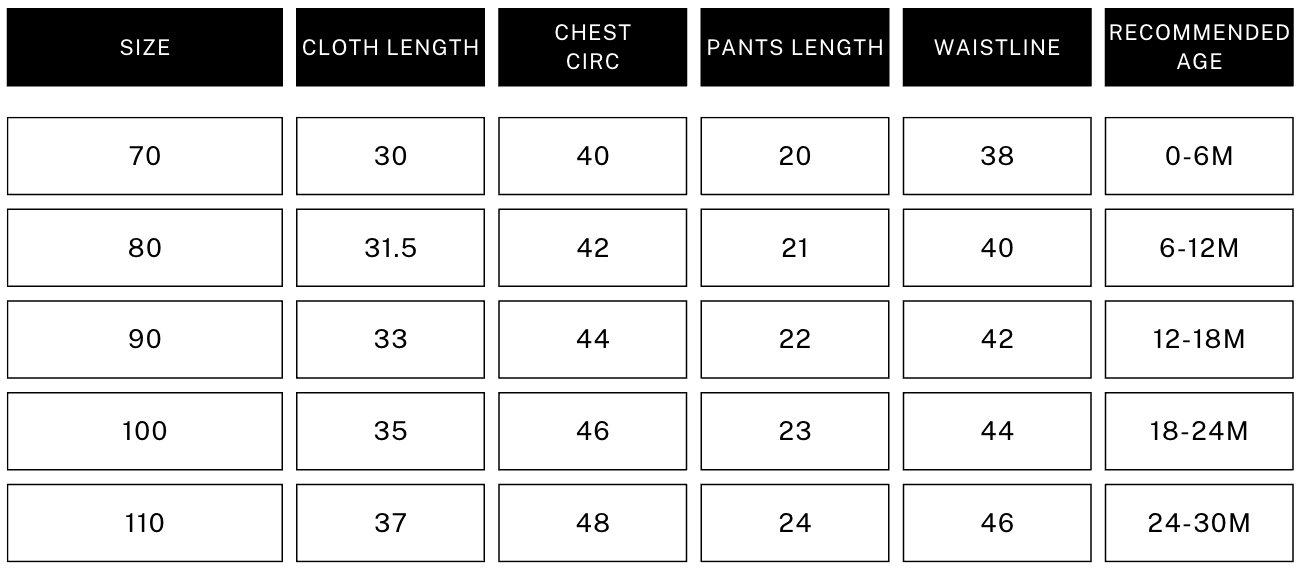Click the waistline 38 cell
Screen dimensions: 1300x570
[x=997, y=156]
